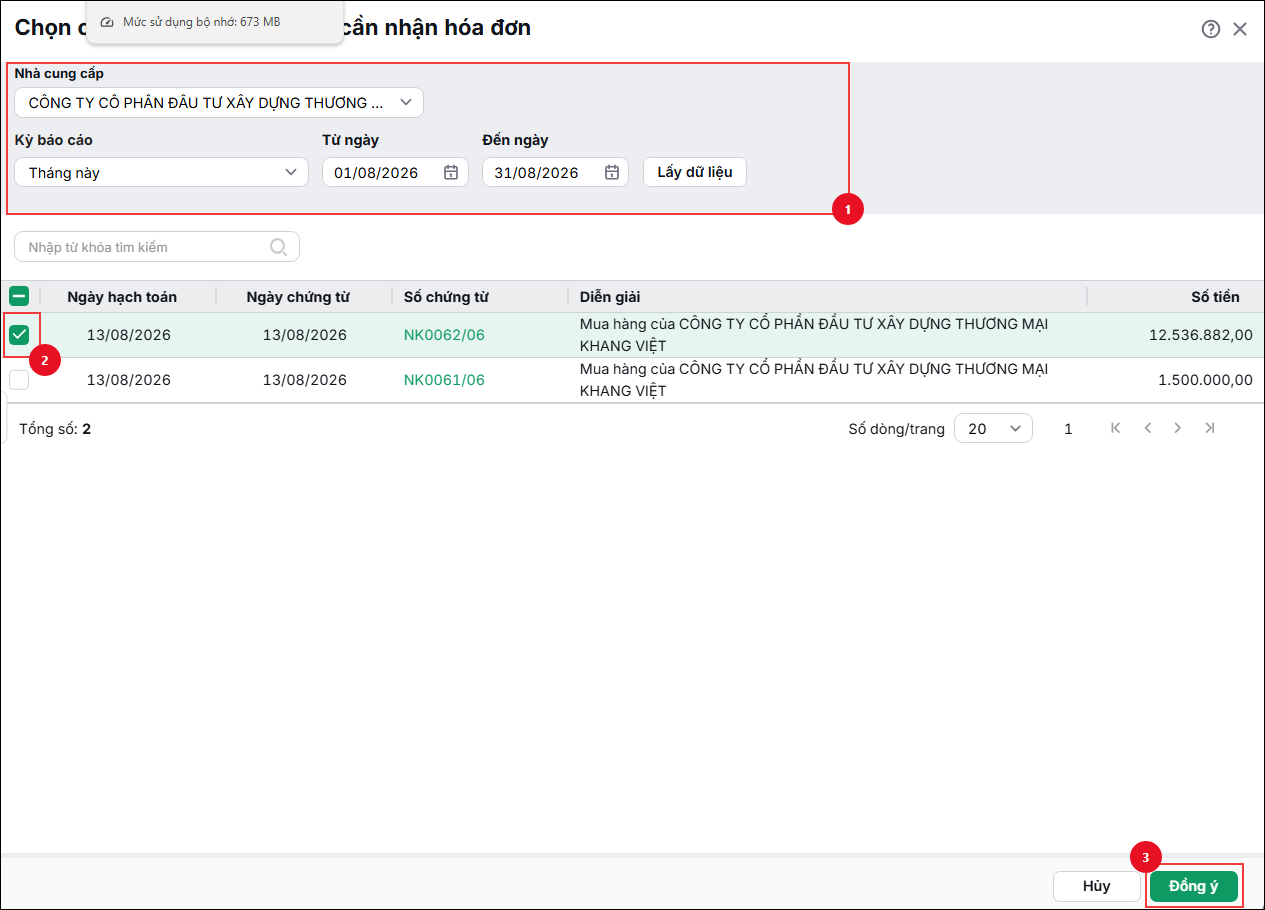Click the Diễn giải column header
This screenshot has height=910, width=1265.
(610, 297)
